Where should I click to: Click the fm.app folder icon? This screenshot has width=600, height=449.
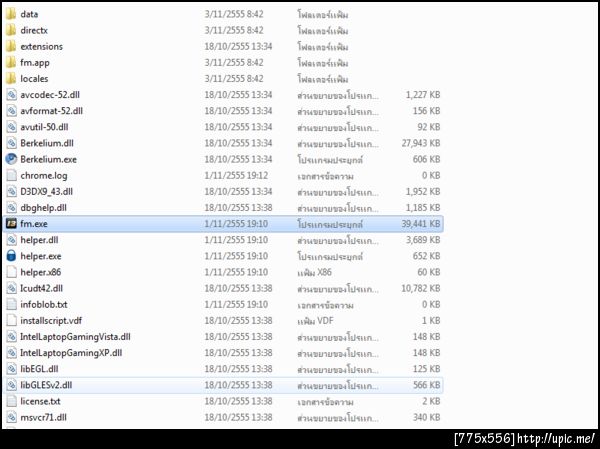[x=11, y=62]
